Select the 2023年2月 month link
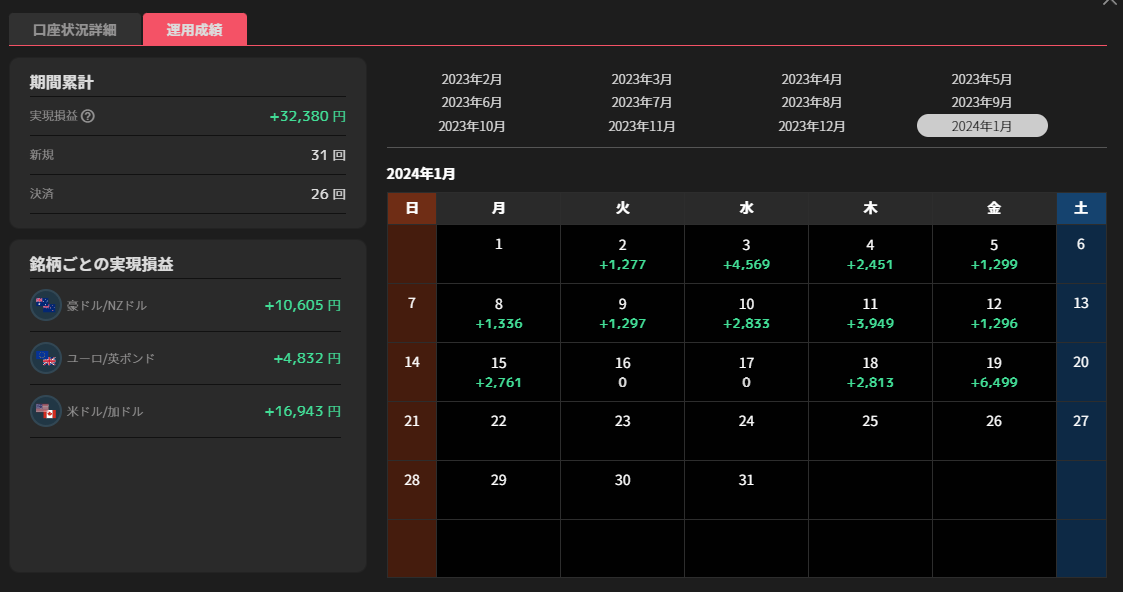The width and height of the screenshot is (1123, 592). coord(471,79)
